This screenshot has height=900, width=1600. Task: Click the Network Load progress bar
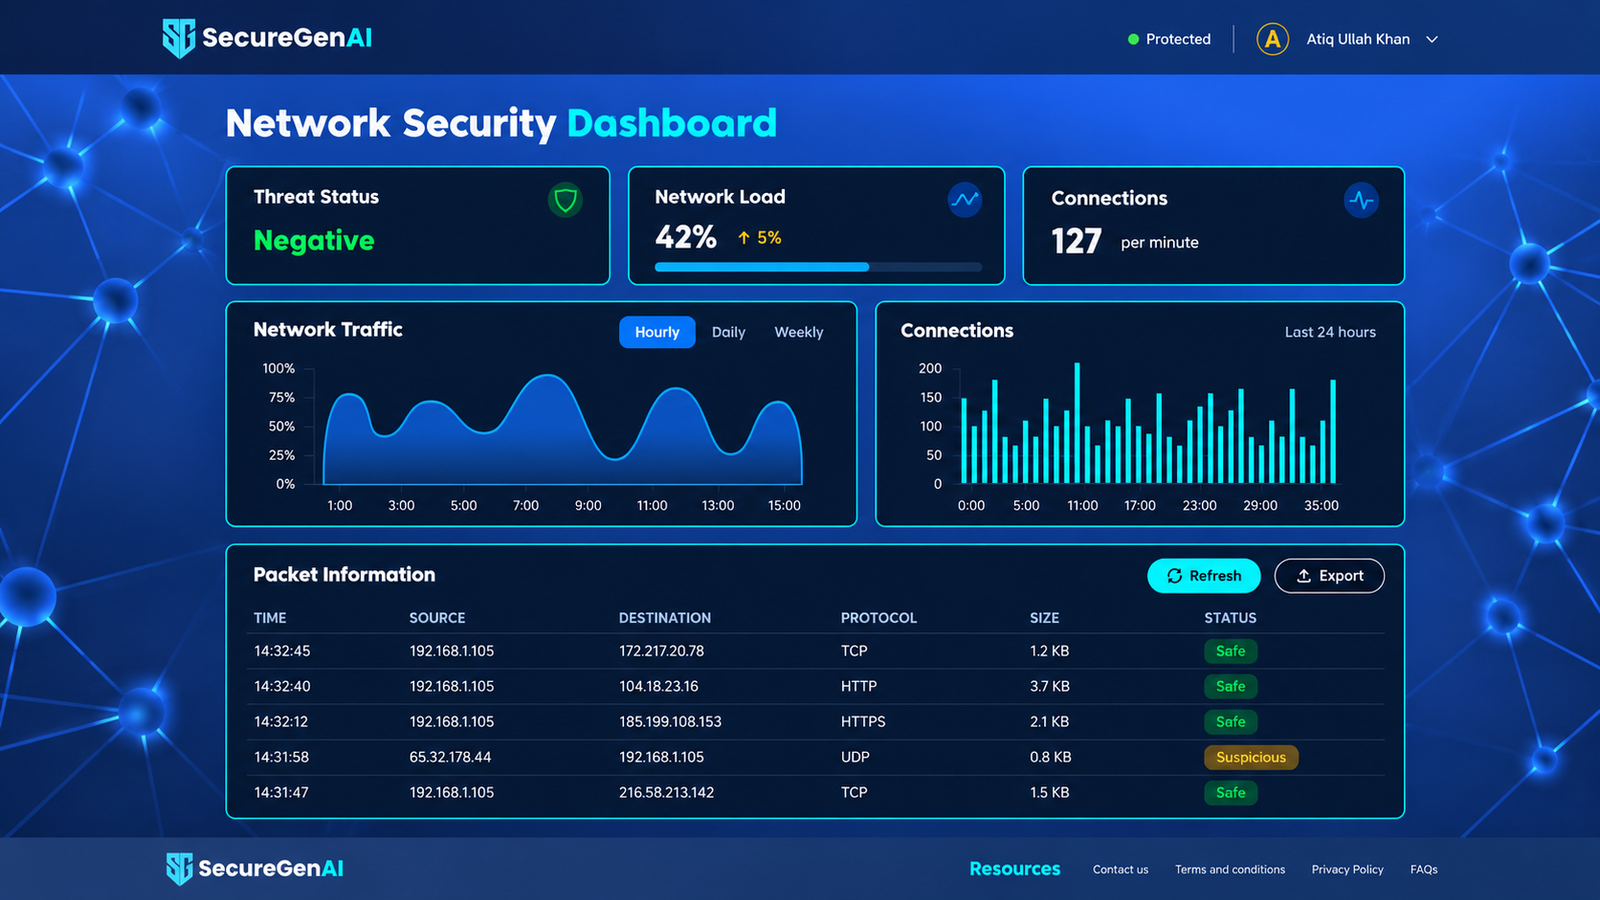[818, 267]
